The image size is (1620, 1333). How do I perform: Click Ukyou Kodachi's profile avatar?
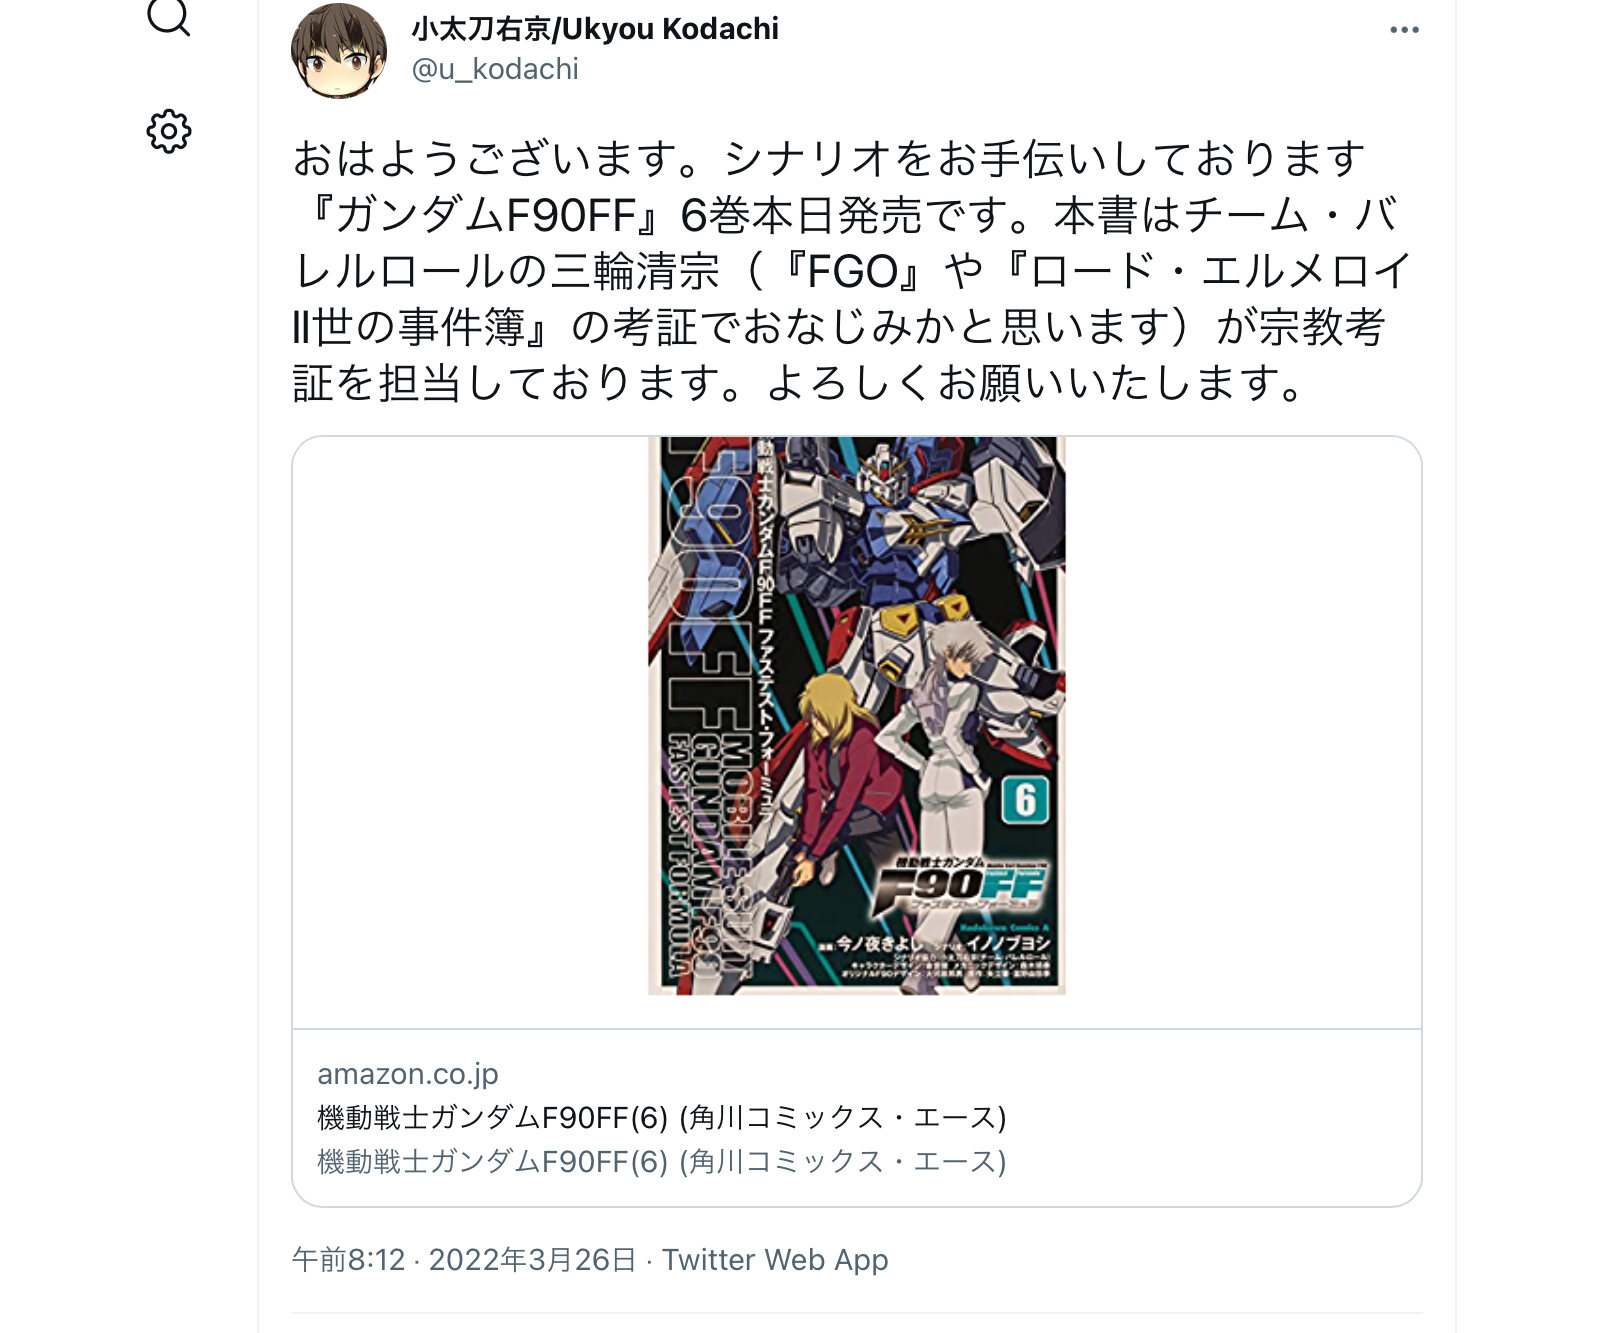click(x=339, y=50)
